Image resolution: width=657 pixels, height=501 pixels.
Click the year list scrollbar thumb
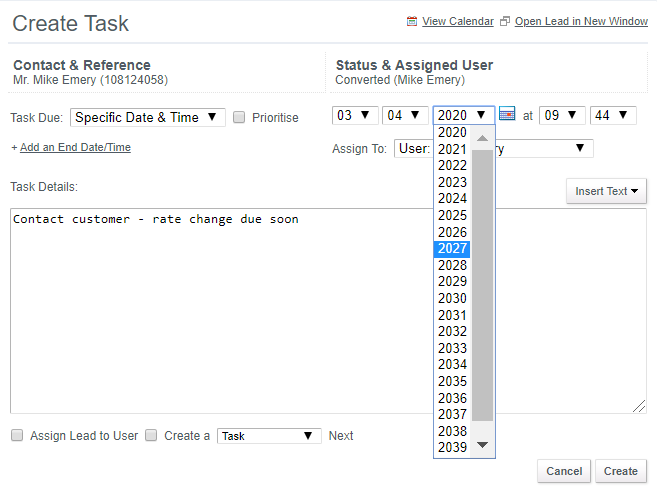482,285
